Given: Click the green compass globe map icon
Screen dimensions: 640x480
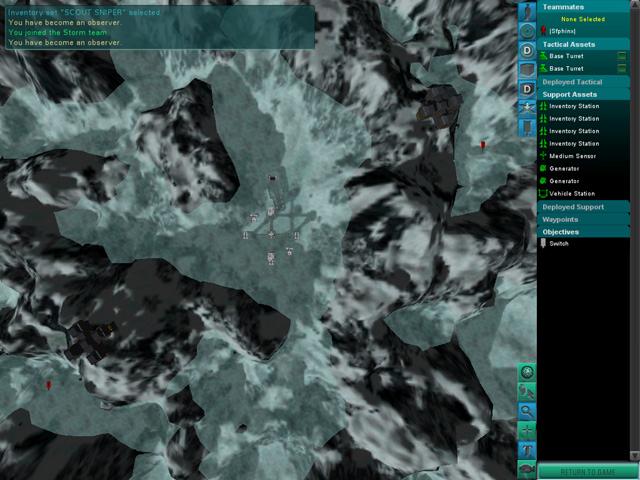Looking at the screenshot, I should (x=527, y=372).
